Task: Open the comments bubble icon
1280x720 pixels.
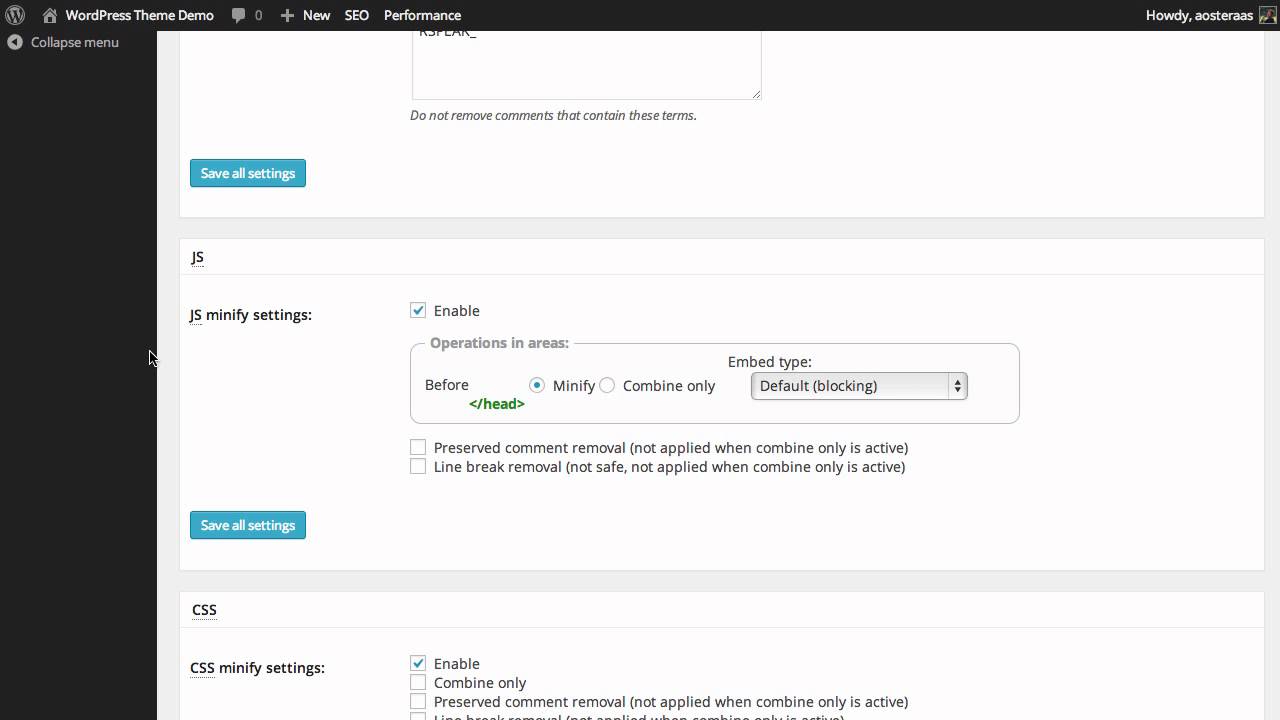Action: pos(238,15)
